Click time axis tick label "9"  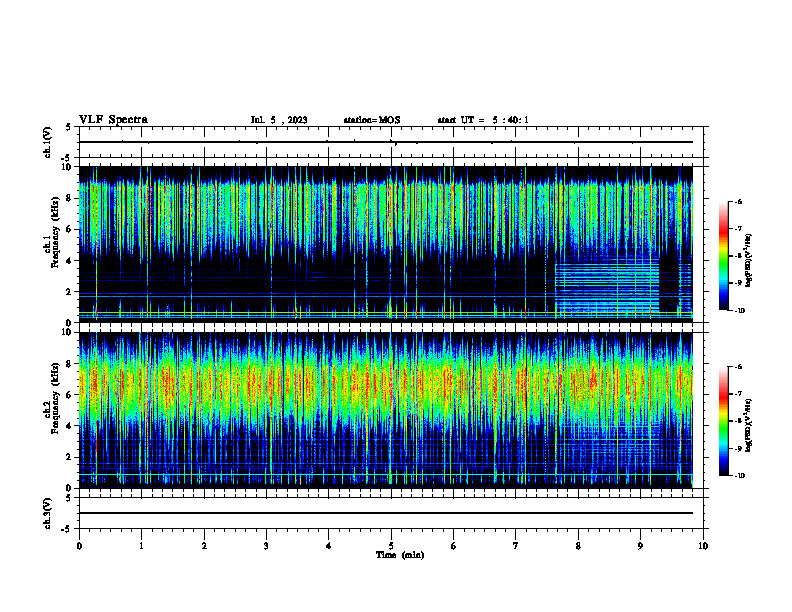click(640, 546)
